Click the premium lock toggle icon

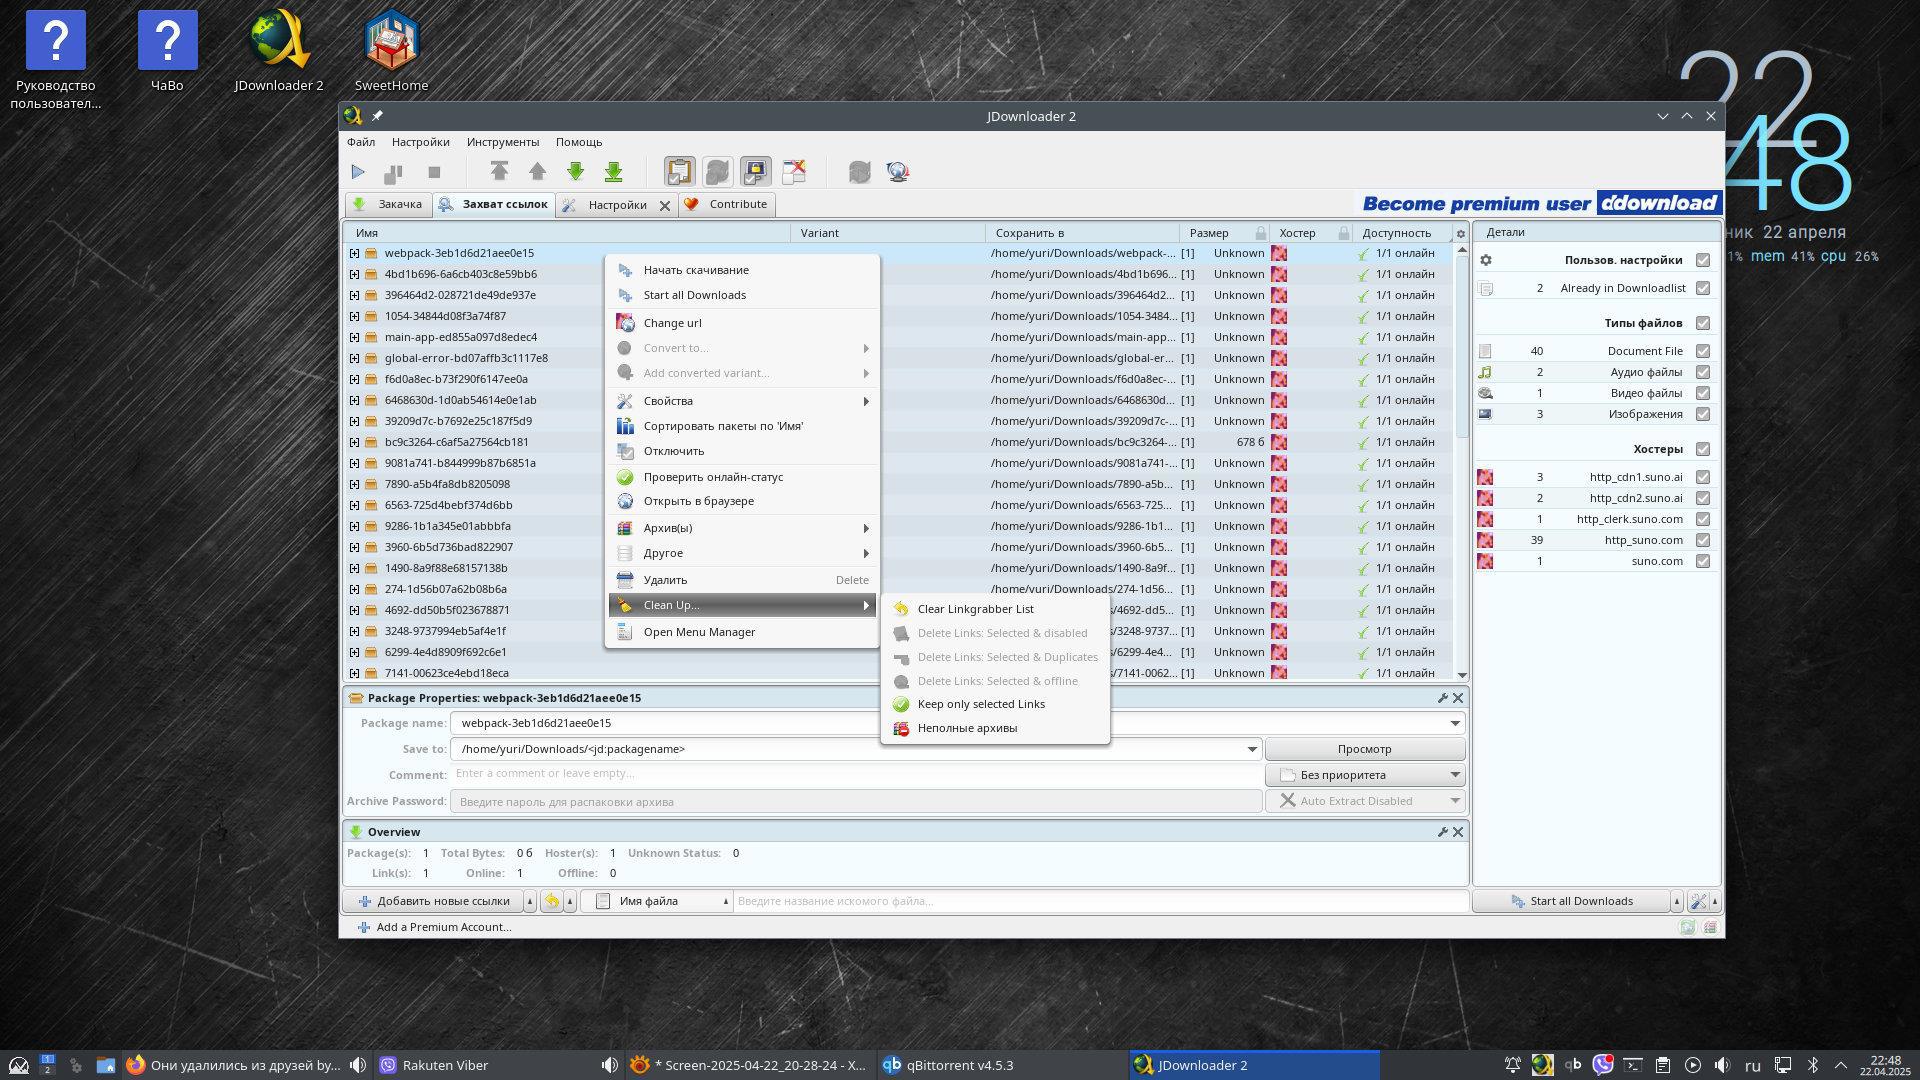click(755, 172)
